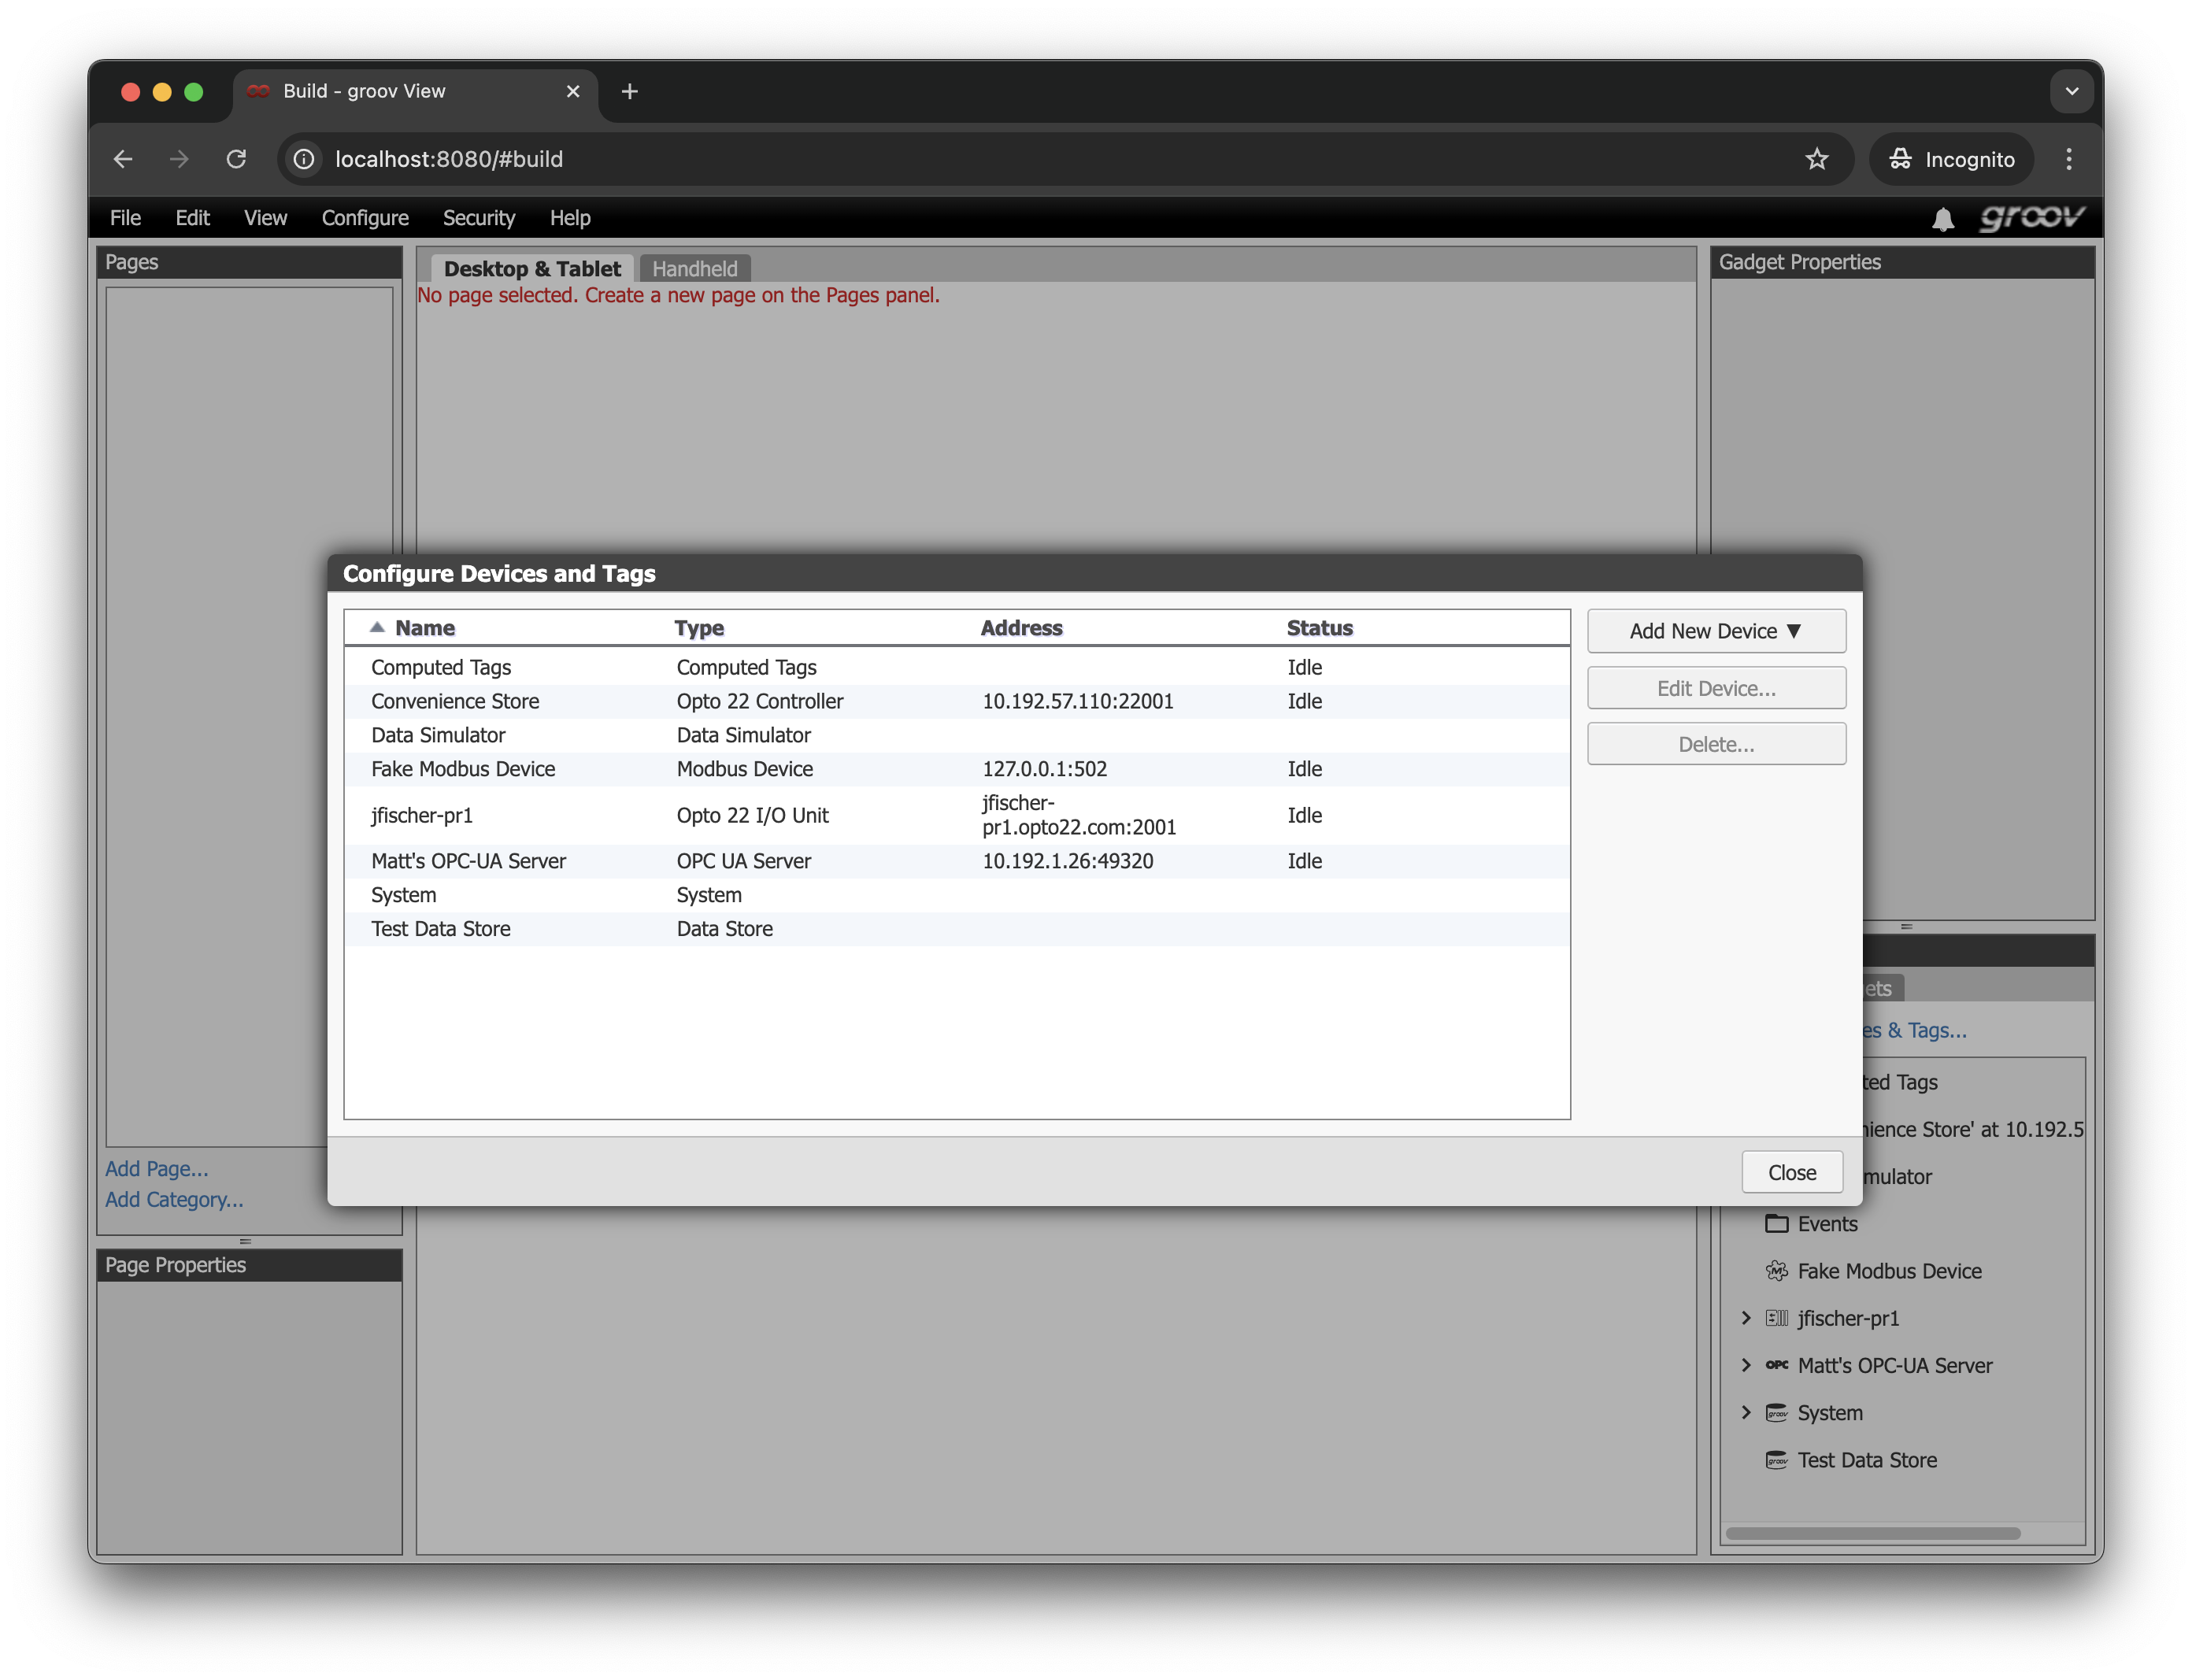Open the Add New Device dropdown
Image resolution: width=2192 pixels, height=1680 pixels.
point(1715,631)
